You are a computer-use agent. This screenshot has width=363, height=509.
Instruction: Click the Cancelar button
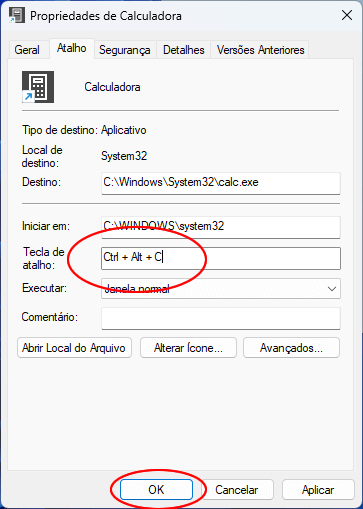tap(237, 490)
